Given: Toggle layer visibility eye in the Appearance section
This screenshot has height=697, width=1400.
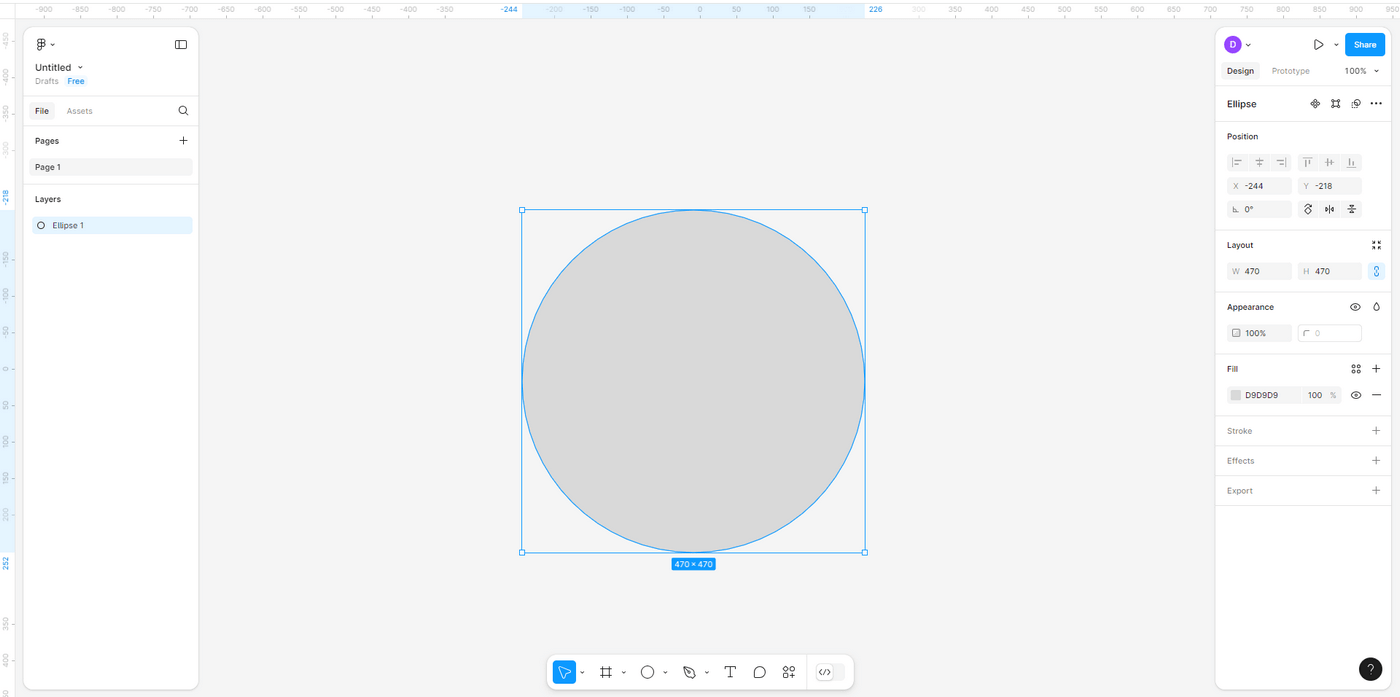Looking at the screenshot, I should [x=1355, y=307].
